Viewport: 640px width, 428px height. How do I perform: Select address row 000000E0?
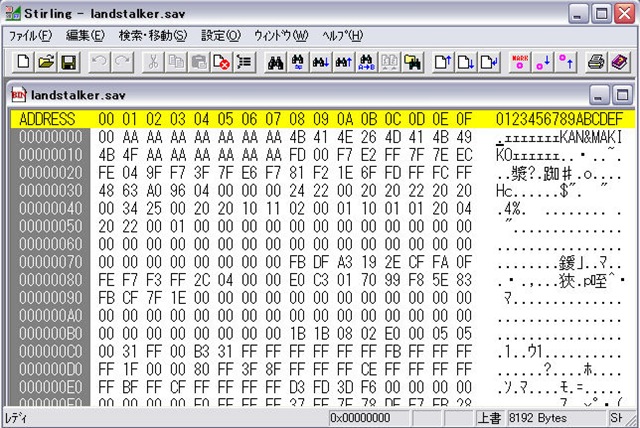pos(51,387)
